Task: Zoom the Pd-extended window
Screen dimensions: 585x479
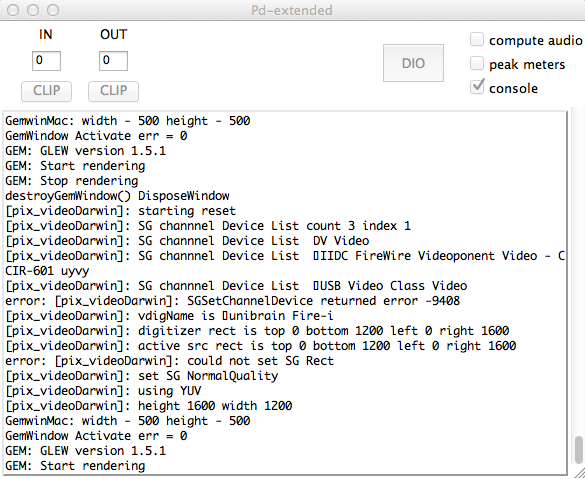Action: click(53, 10)
